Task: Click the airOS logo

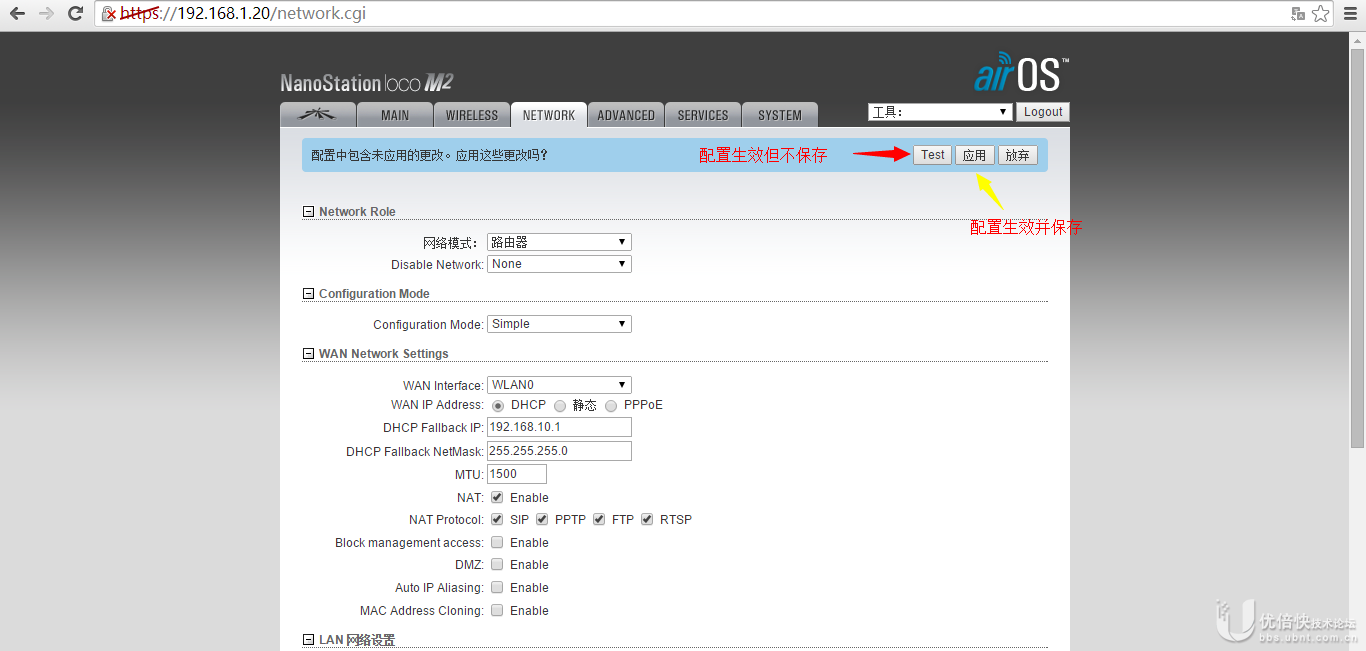Action: tap(1021, 74)
